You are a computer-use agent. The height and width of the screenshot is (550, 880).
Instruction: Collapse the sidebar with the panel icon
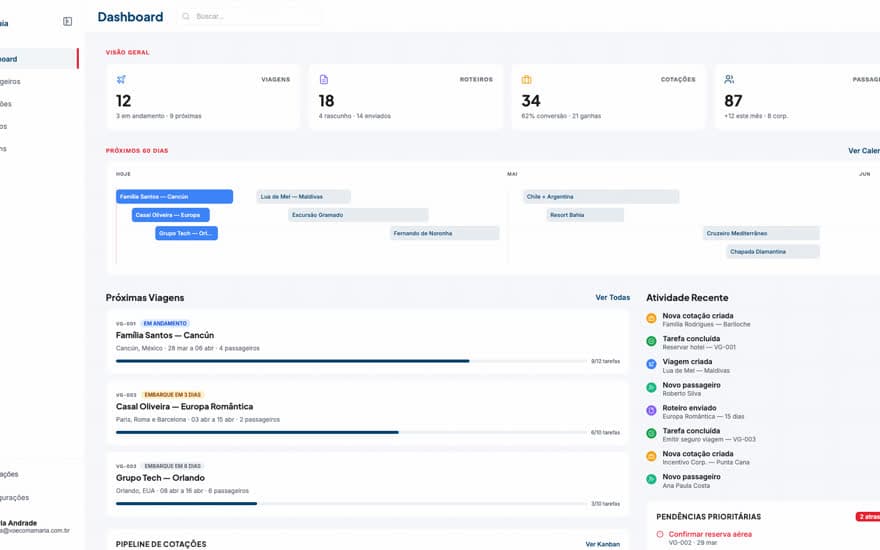[x=67, y=21]
